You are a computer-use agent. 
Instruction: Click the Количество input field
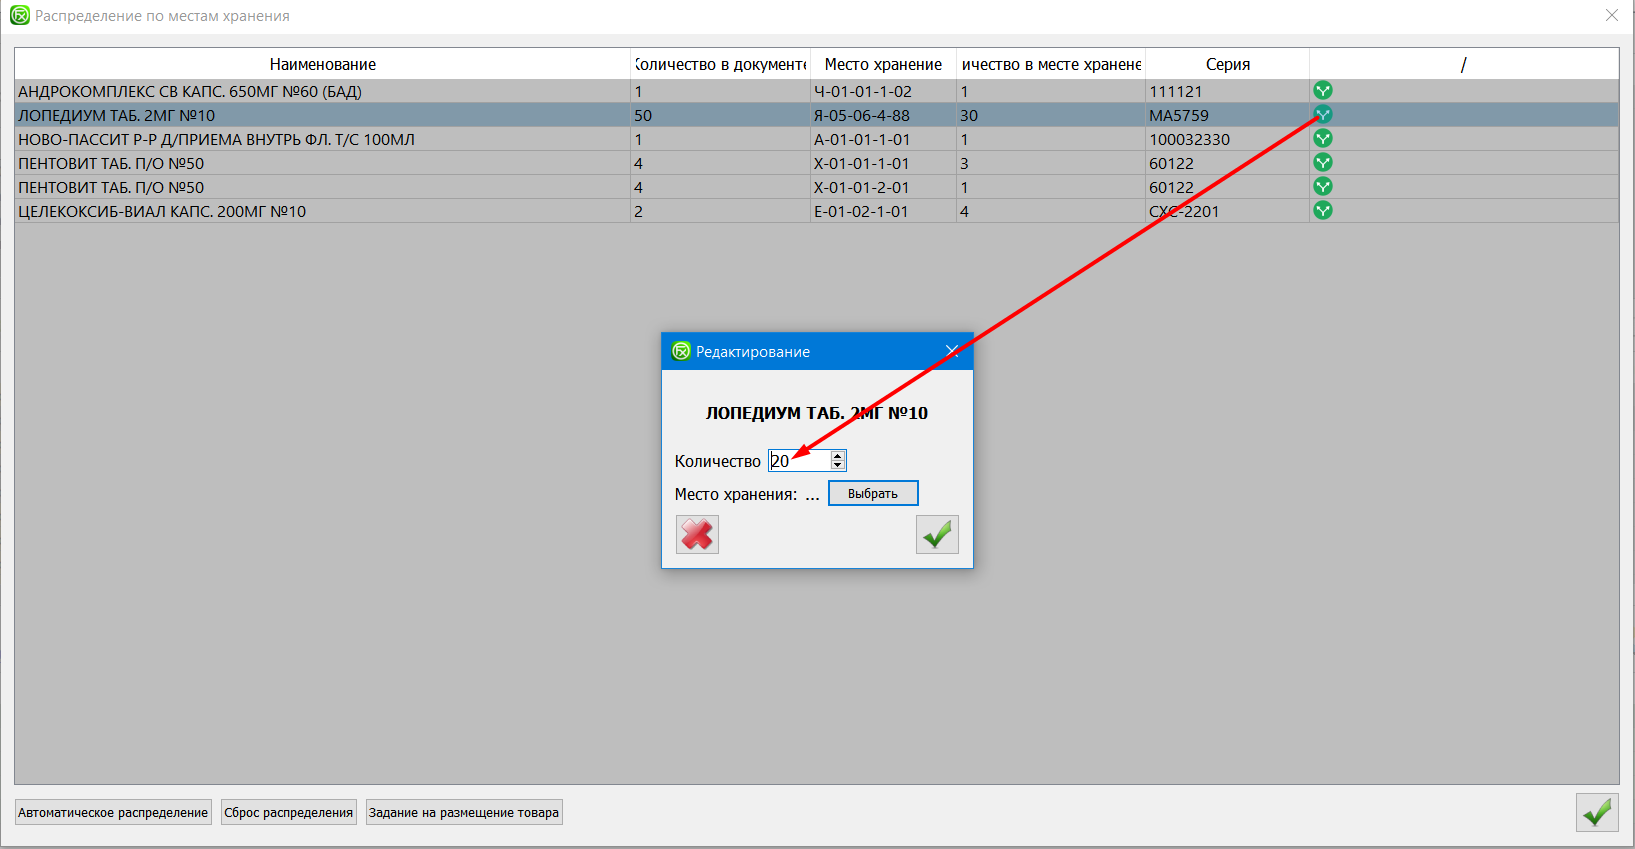point(799,461)
